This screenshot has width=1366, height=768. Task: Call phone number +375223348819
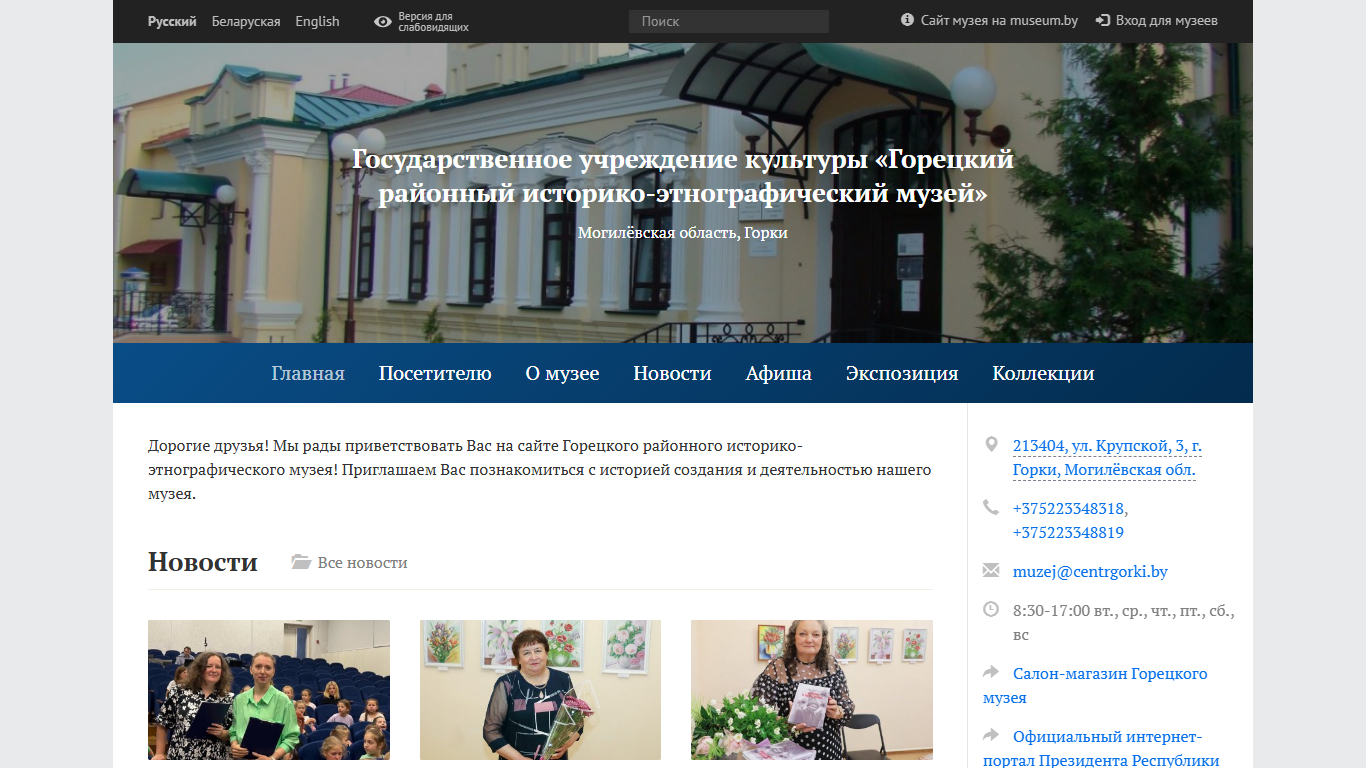pos(1068,533)
